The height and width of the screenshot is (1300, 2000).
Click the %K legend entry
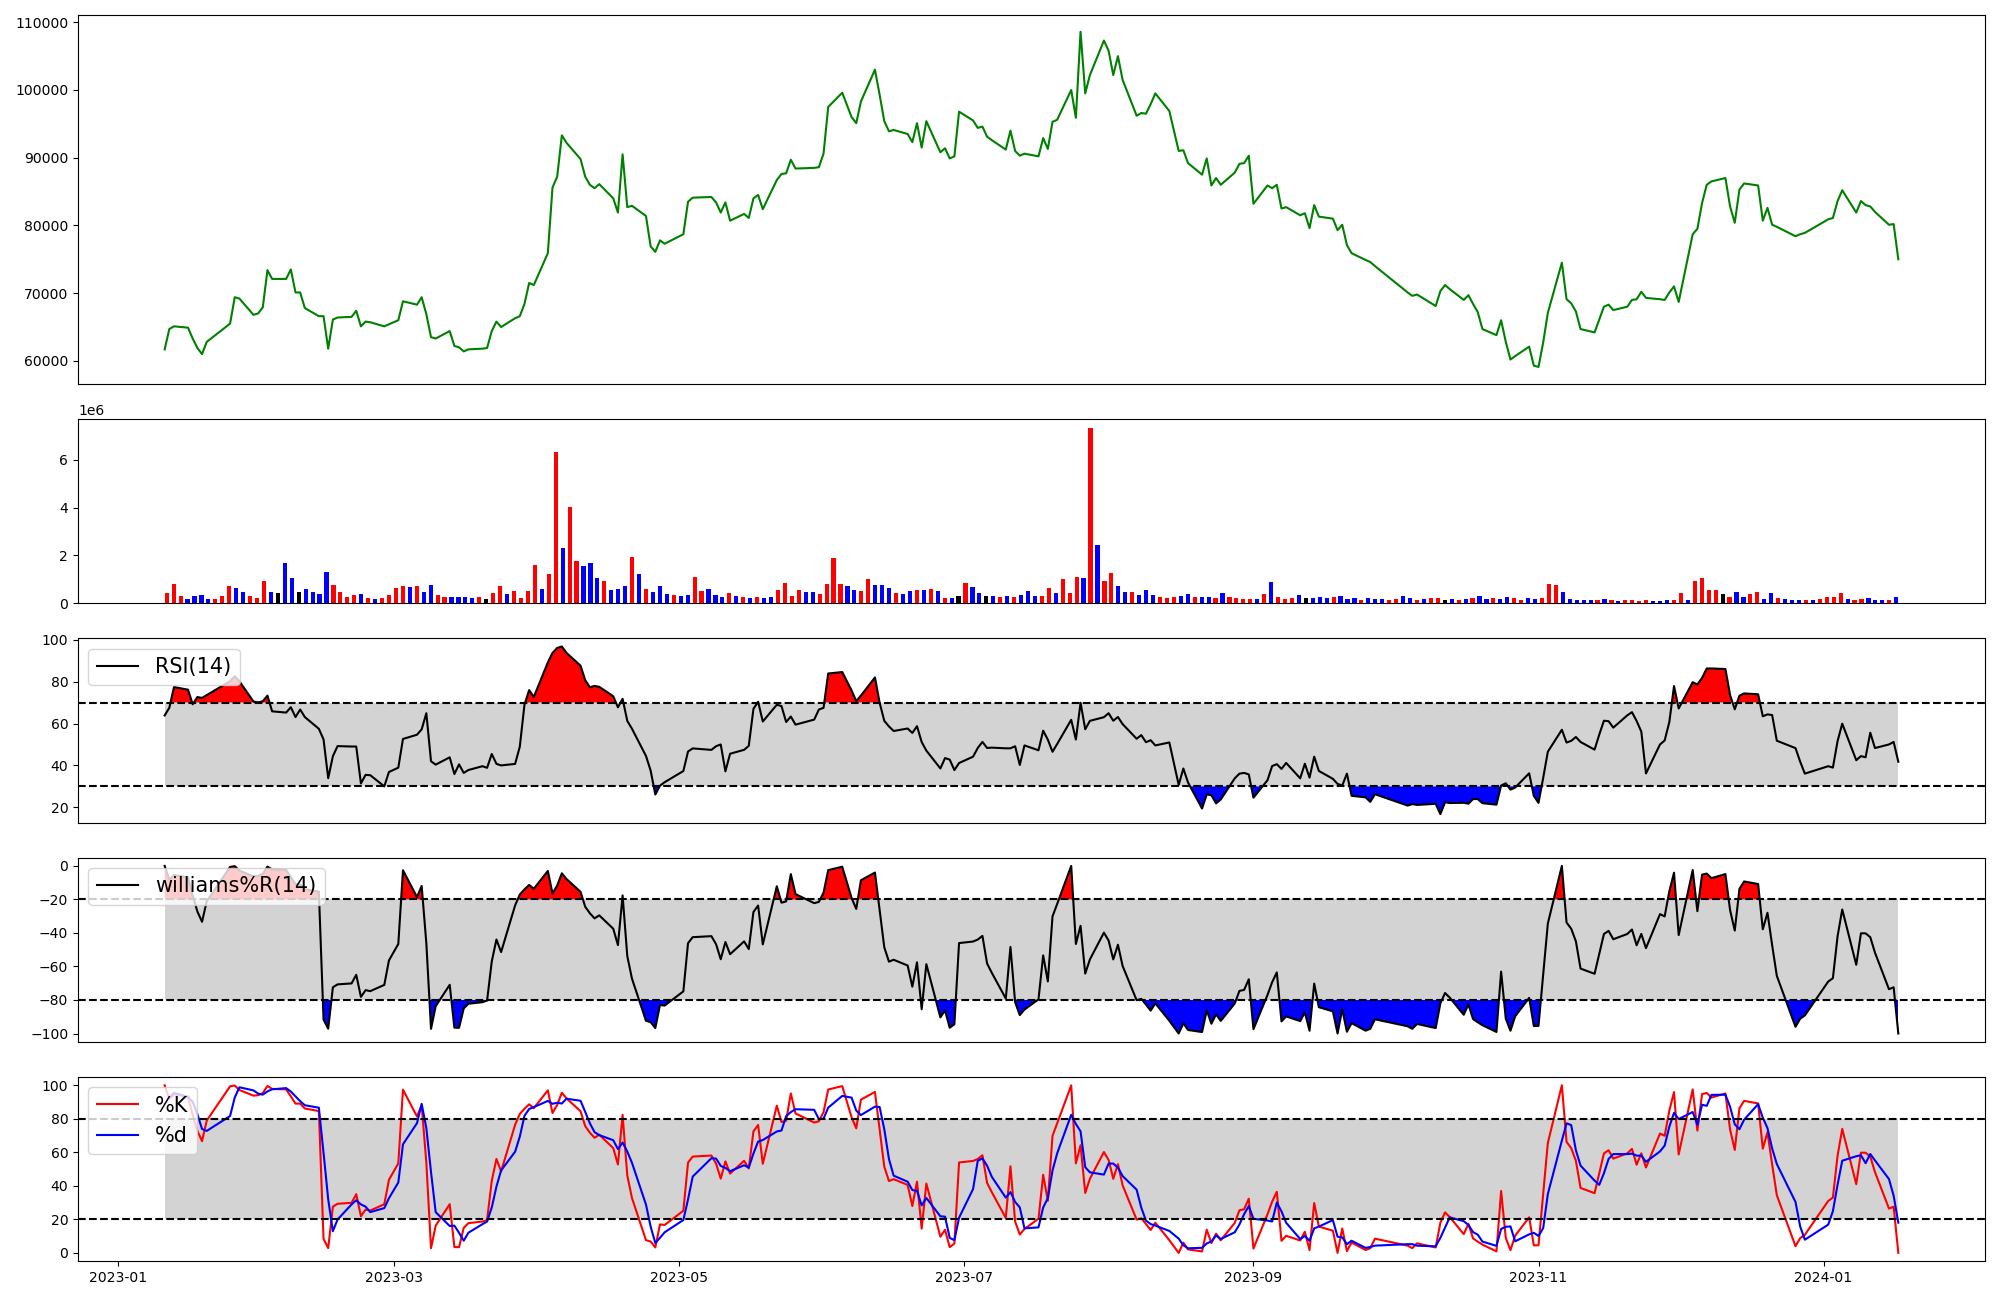[x=171, y=1104]
